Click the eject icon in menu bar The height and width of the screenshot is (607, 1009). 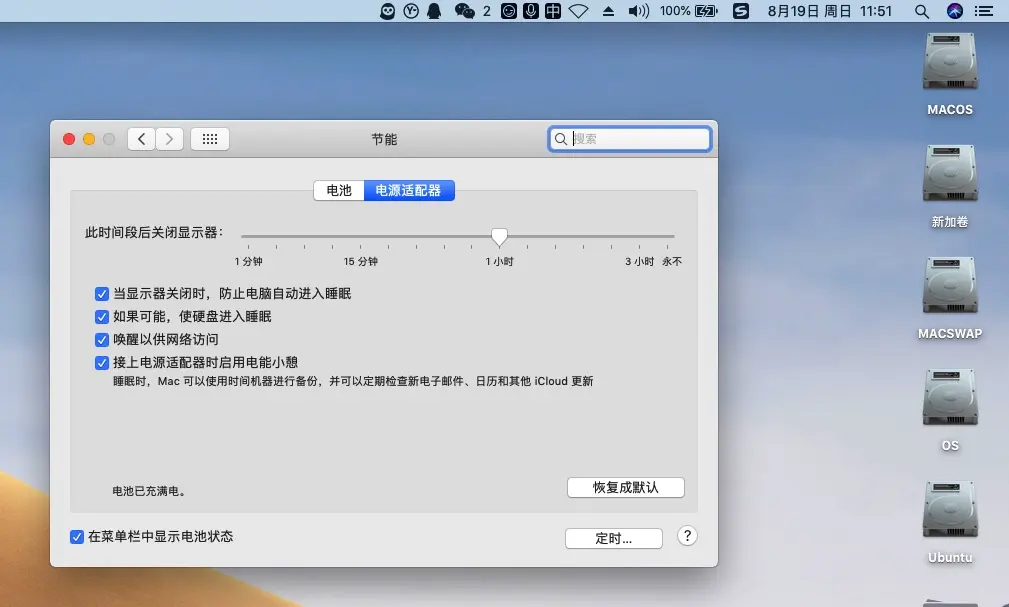(x=608, y=11)
